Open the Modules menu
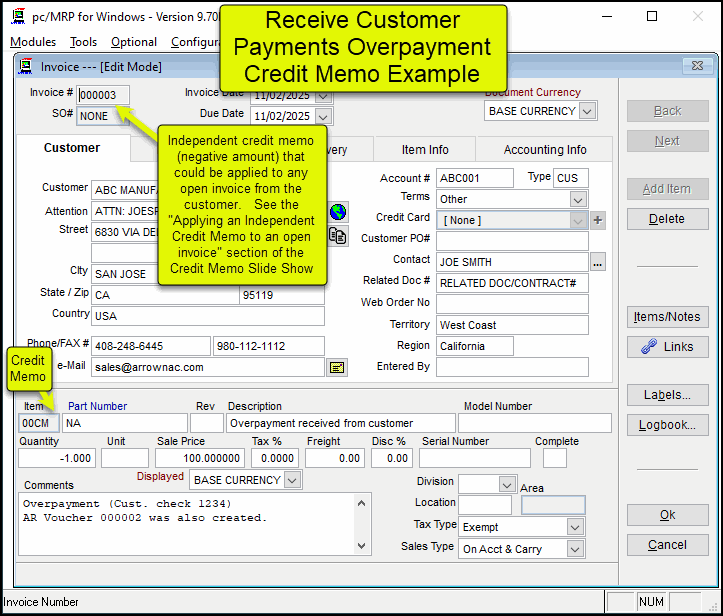The height and width of the screenshot is (616, 723). (33, 42)
